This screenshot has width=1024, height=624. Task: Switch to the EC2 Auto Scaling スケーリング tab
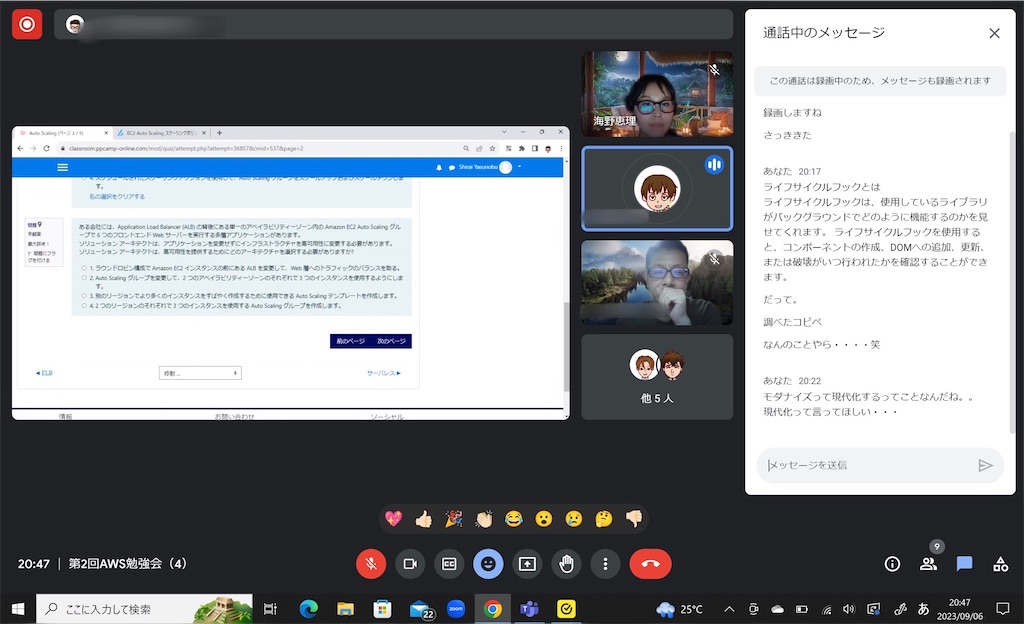(162, 133)
